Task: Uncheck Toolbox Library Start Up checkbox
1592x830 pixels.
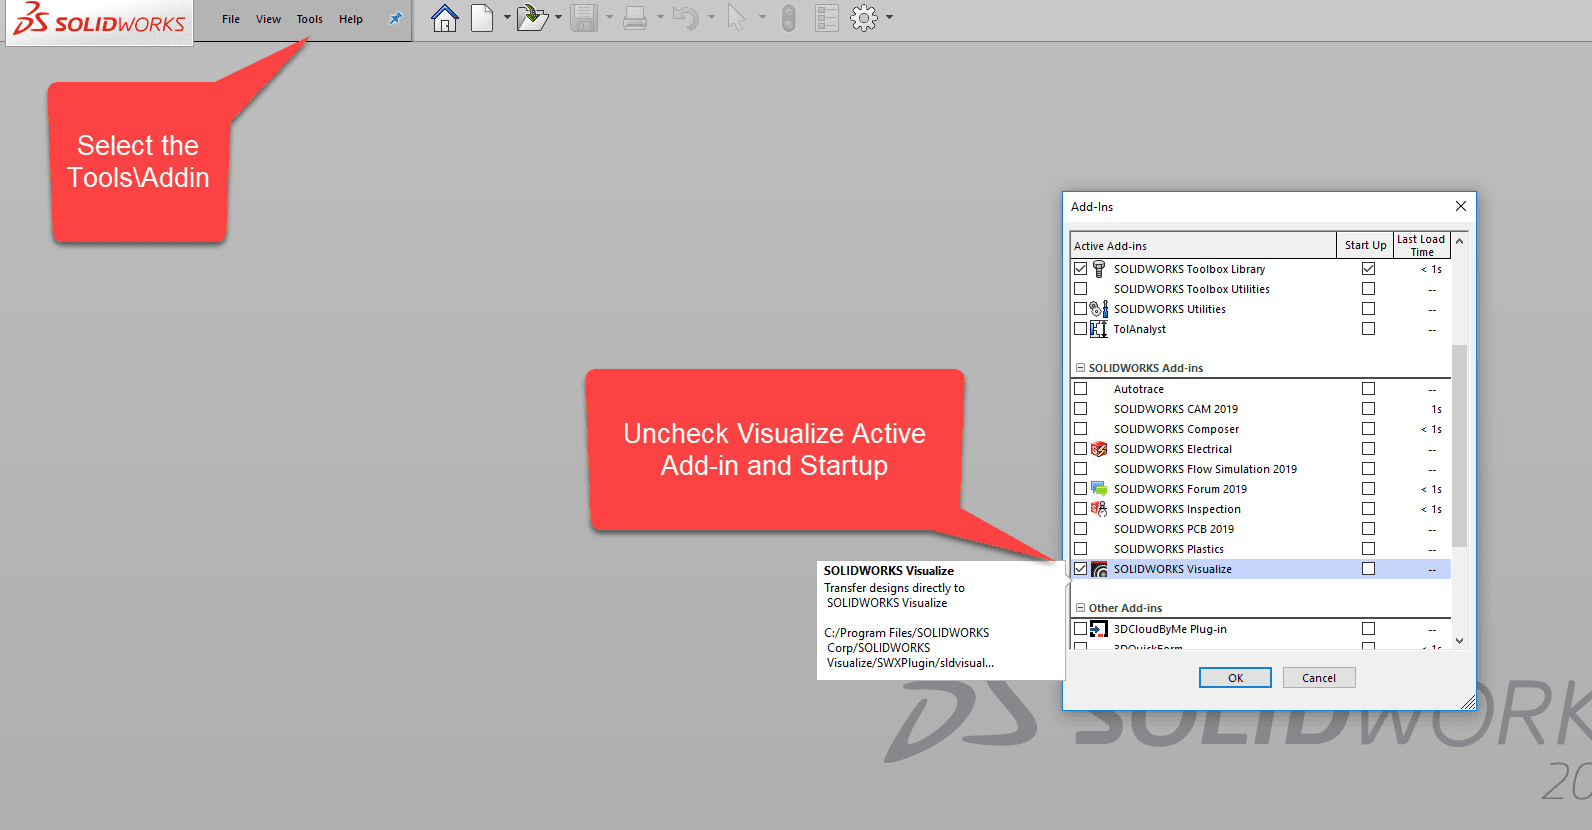Action: pos(1368,269)
